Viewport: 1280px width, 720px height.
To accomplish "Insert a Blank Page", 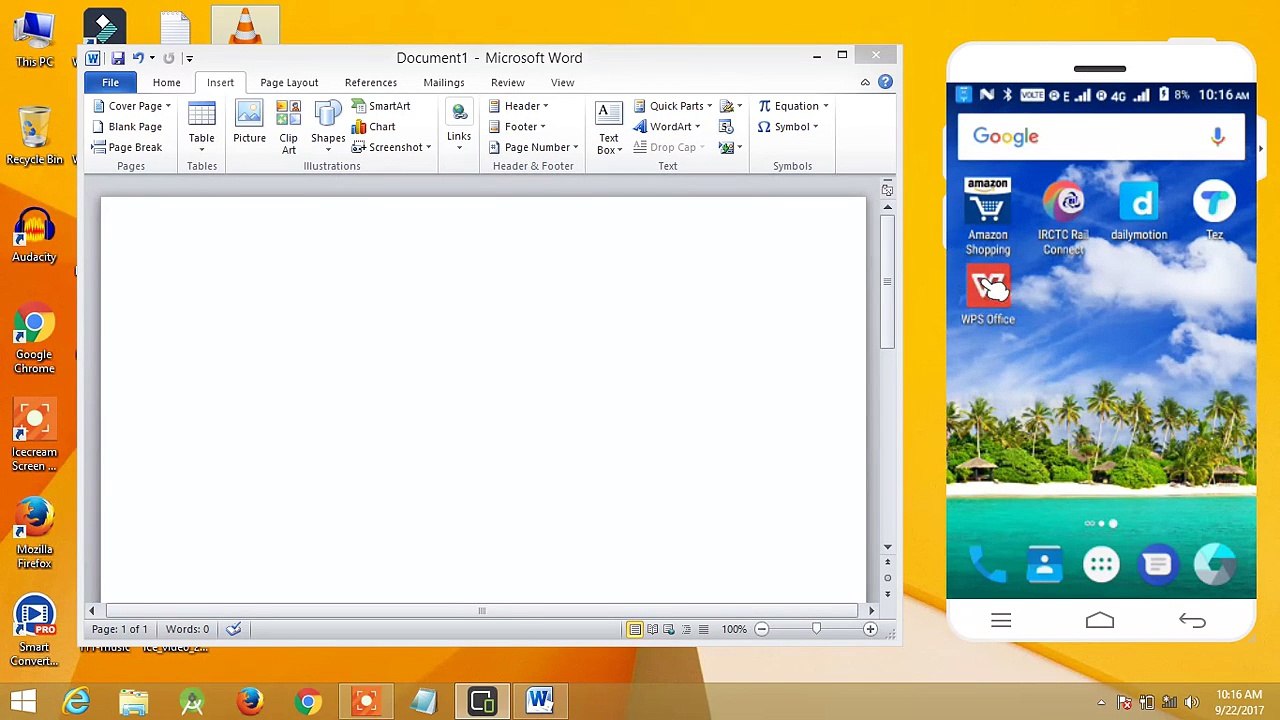I will [127, 127].
